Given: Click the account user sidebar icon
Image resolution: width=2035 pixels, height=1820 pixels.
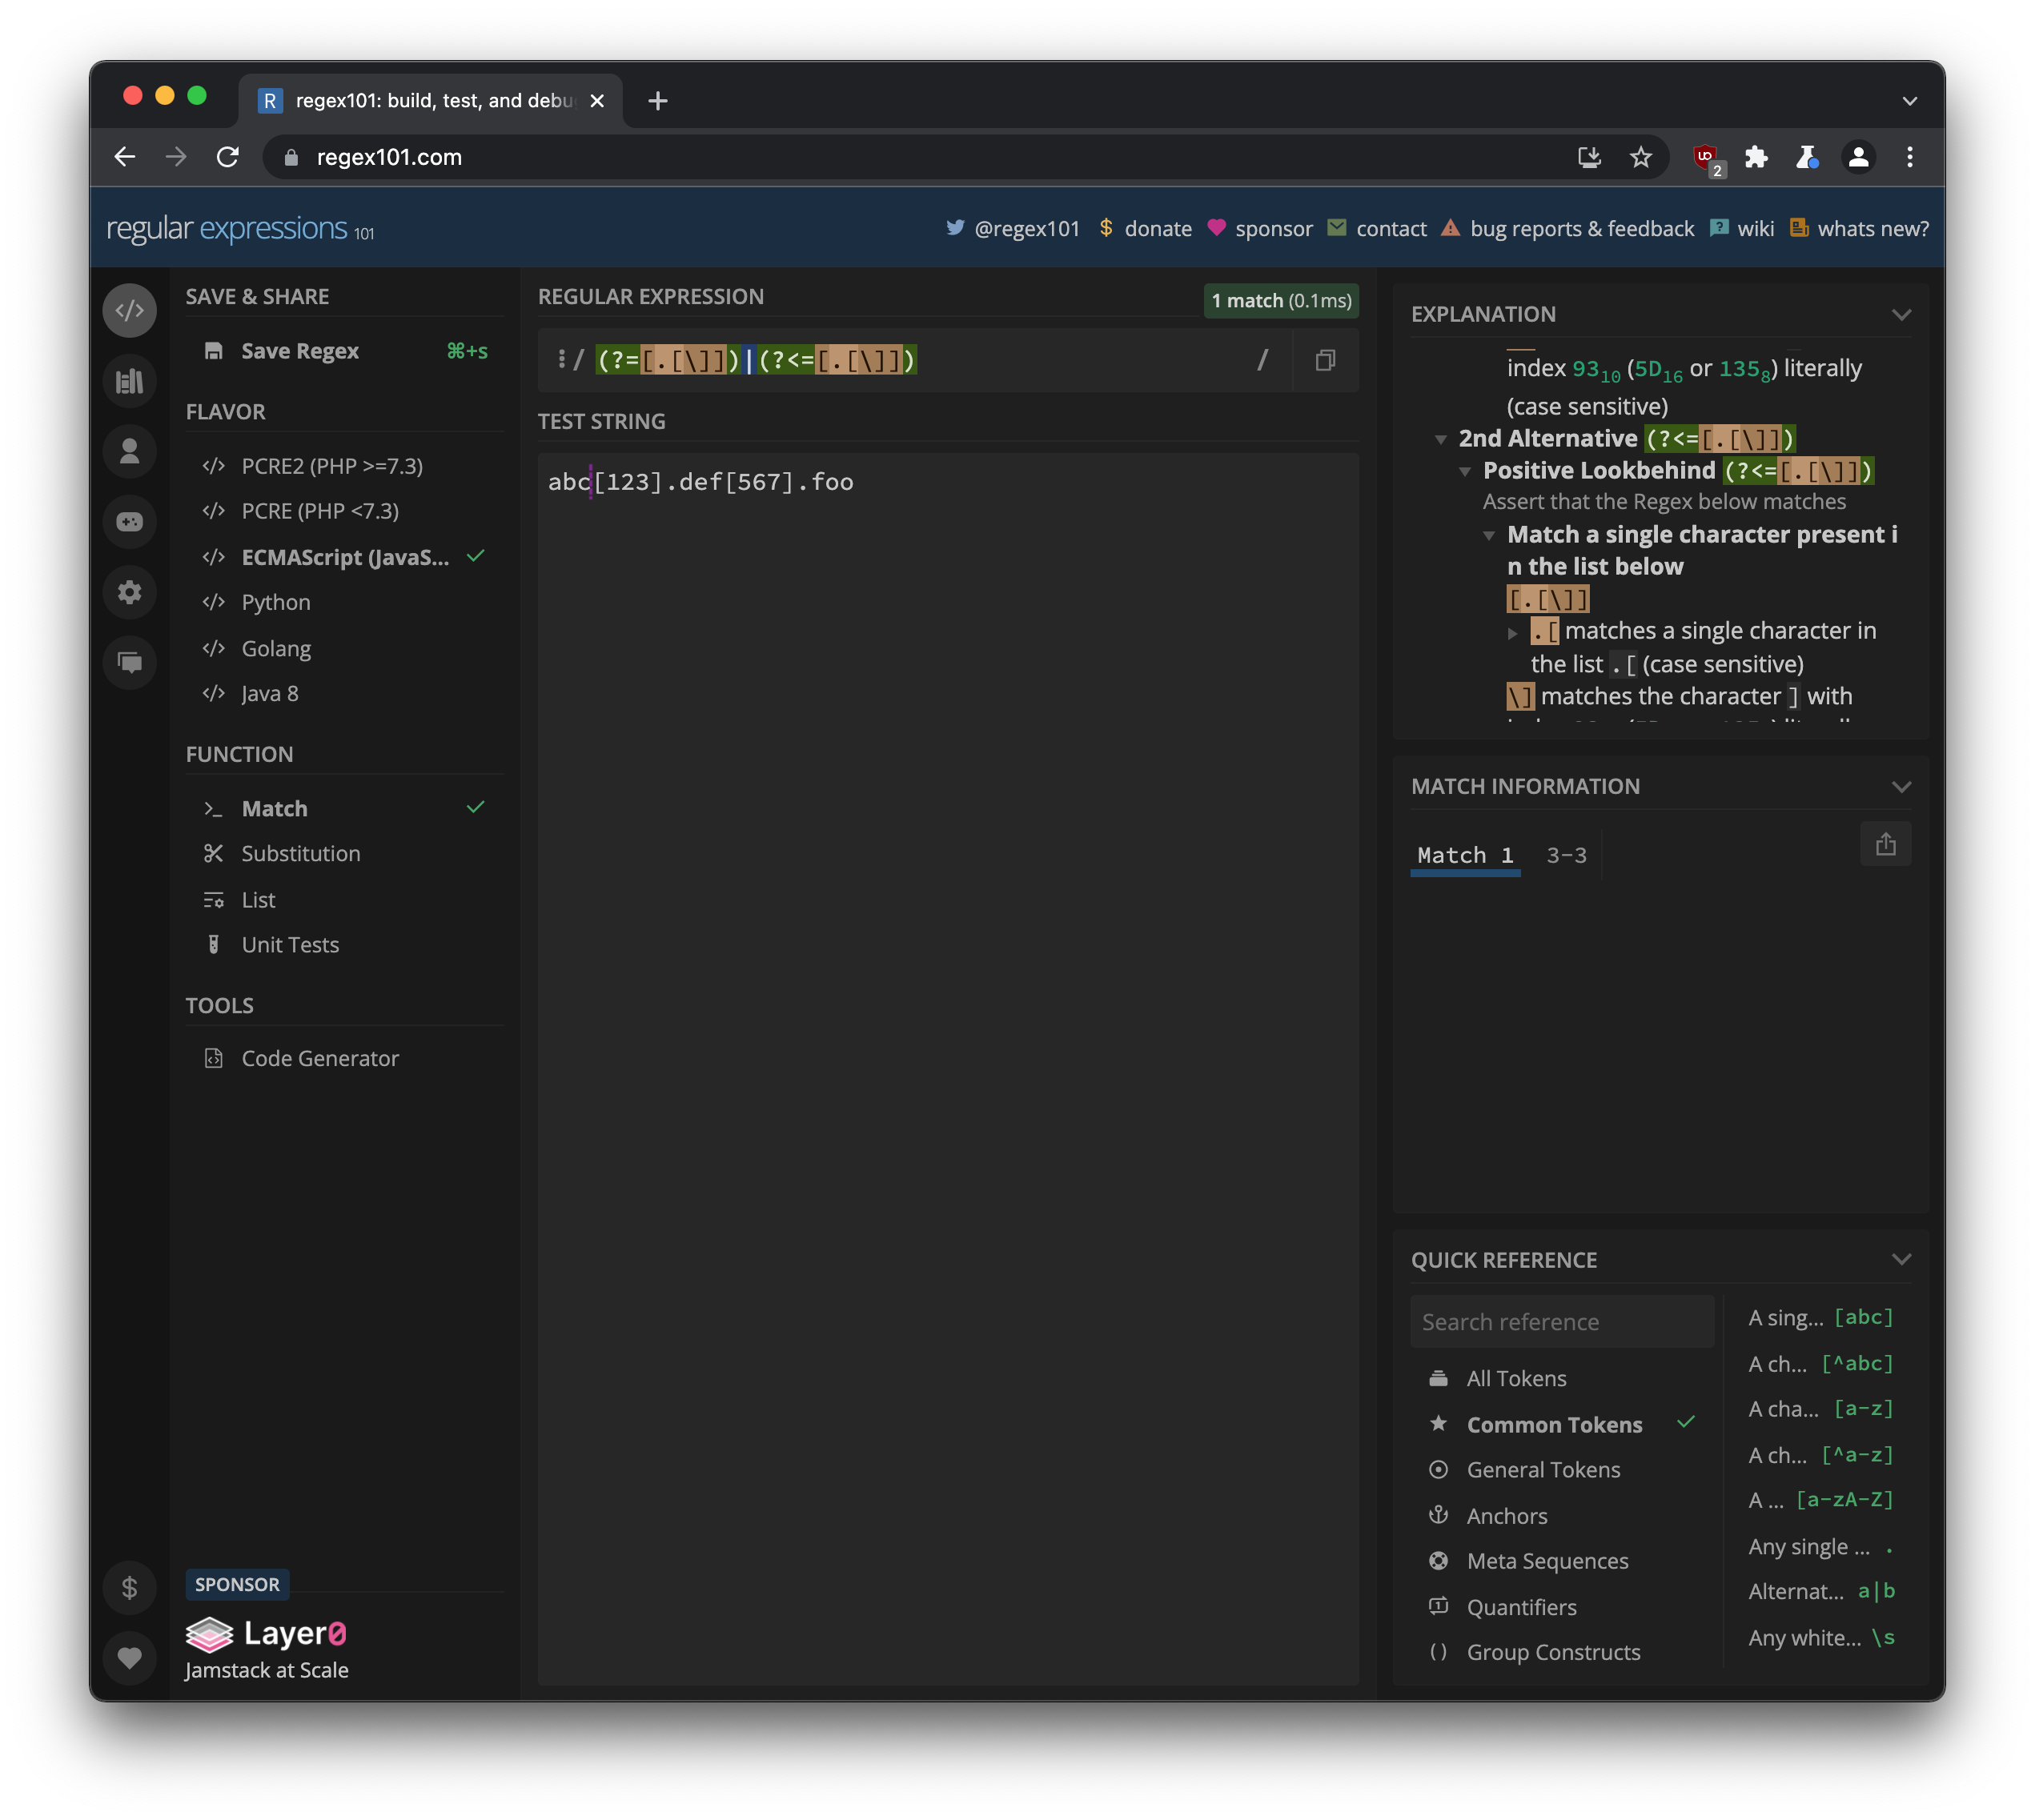Looking at the screenshot, I should (129, 451).
